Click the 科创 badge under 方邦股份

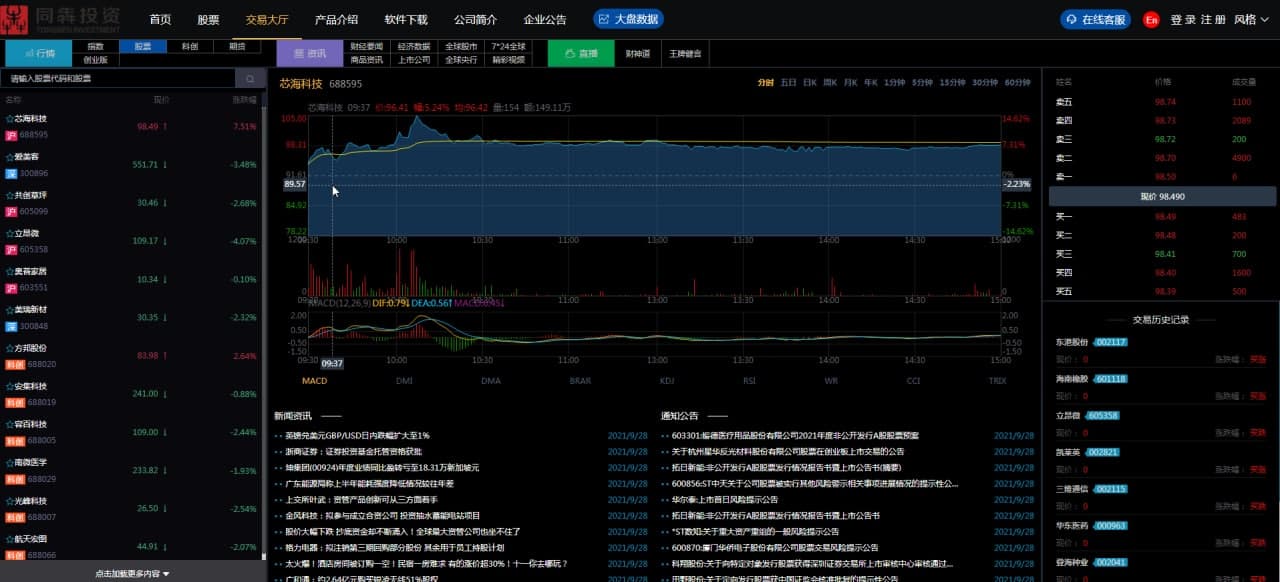[15, 364]
